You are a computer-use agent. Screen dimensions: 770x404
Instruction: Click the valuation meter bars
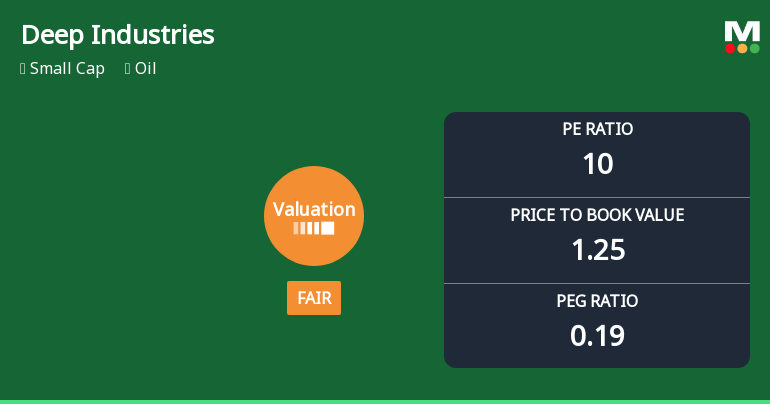pos(314,228)
